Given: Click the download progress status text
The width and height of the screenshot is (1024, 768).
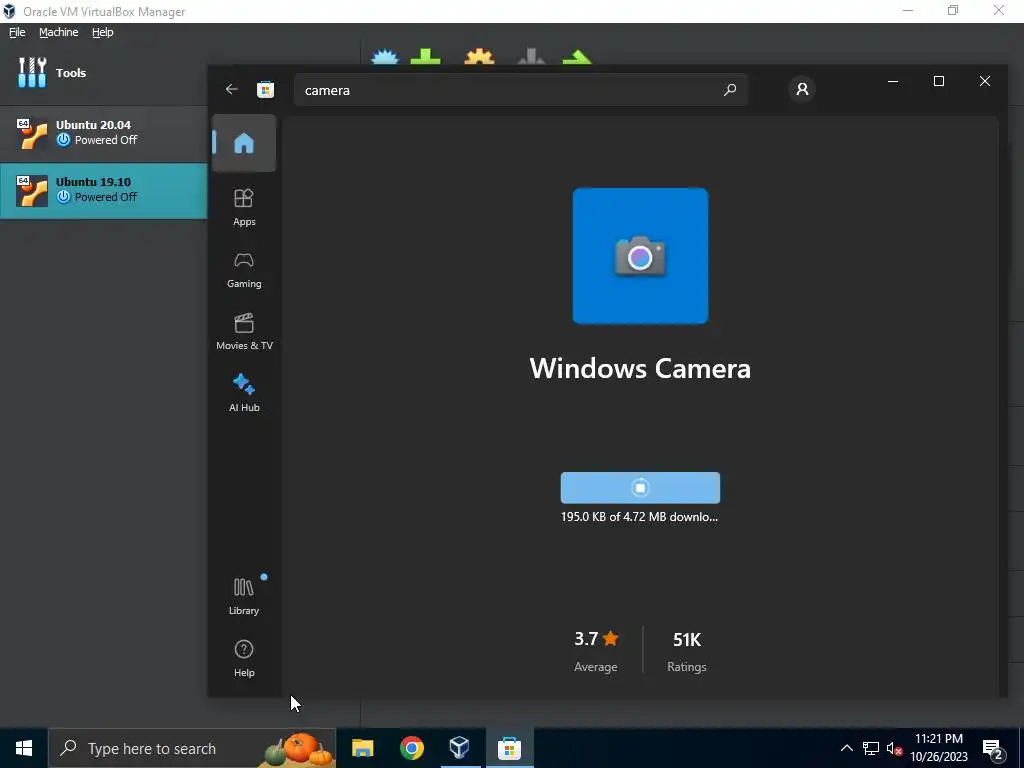Looking at the screenshot, I should [x=639, y=517].
